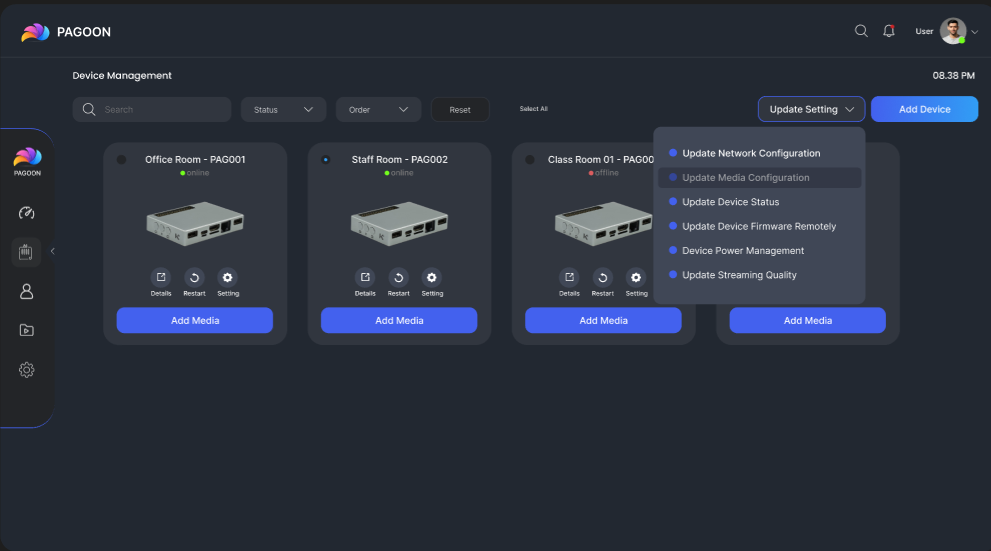
Task: Click the search magnifier icon in header
Action: (x=861, y=31)
